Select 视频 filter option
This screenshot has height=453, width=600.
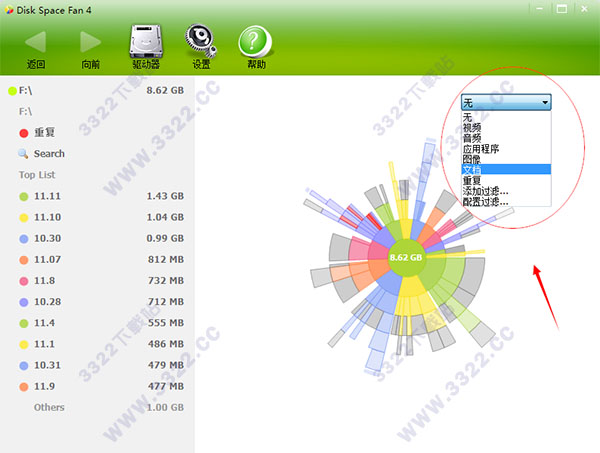(x=506, y=127)
